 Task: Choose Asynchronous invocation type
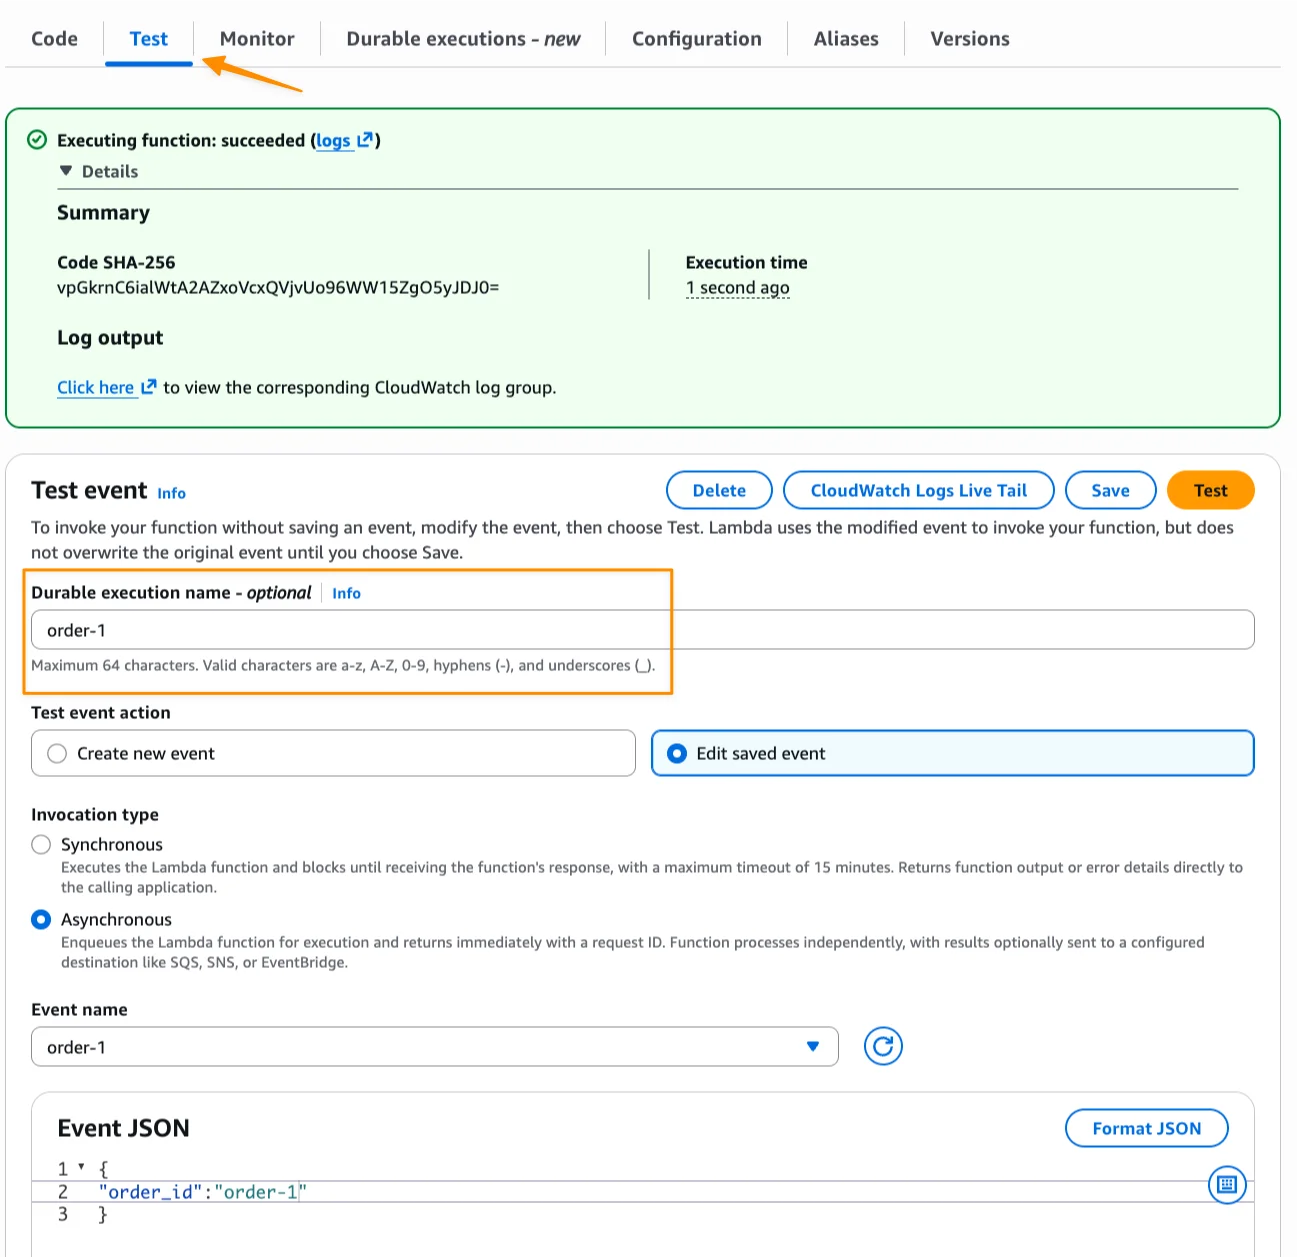(41, 919)
